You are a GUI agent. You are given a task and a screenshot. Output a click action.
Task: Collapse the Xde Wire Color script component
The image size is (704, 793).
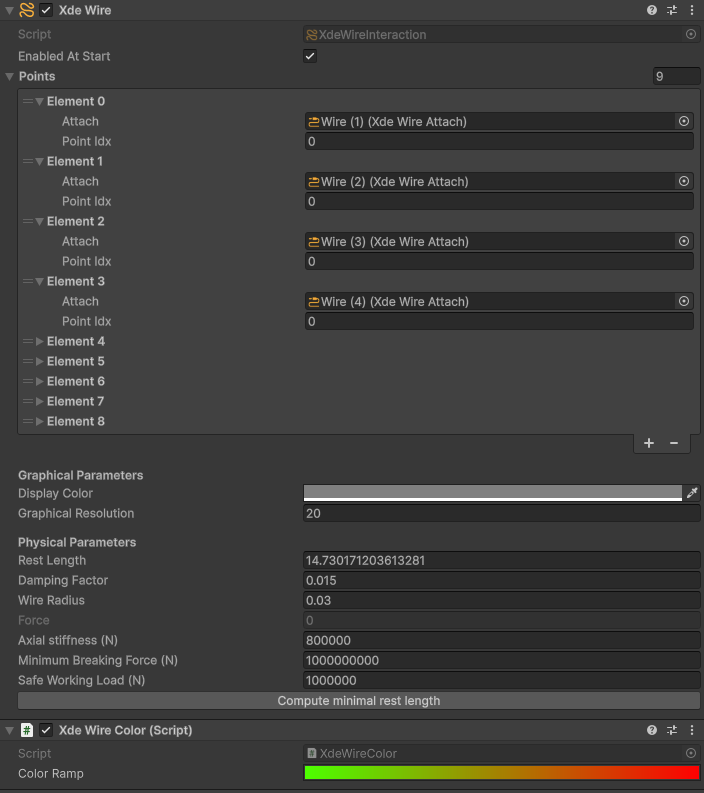9,730
